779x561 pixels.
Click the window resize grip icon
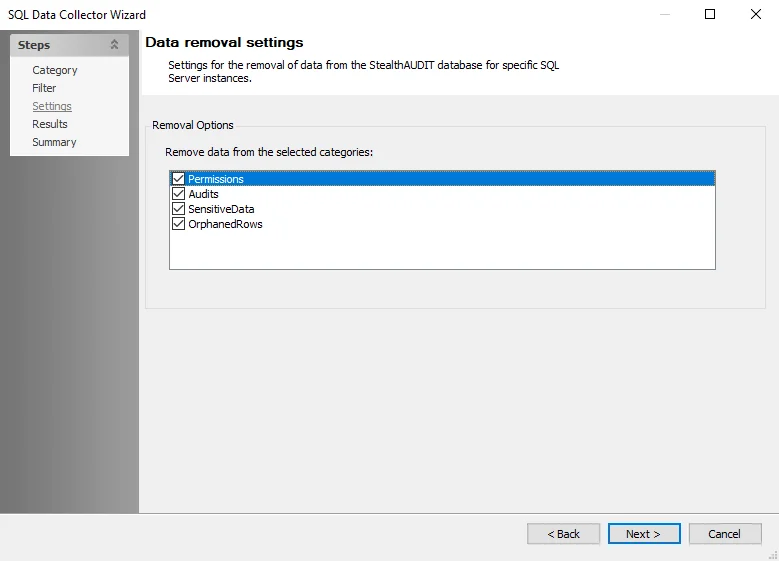click(x=774, y=556)
